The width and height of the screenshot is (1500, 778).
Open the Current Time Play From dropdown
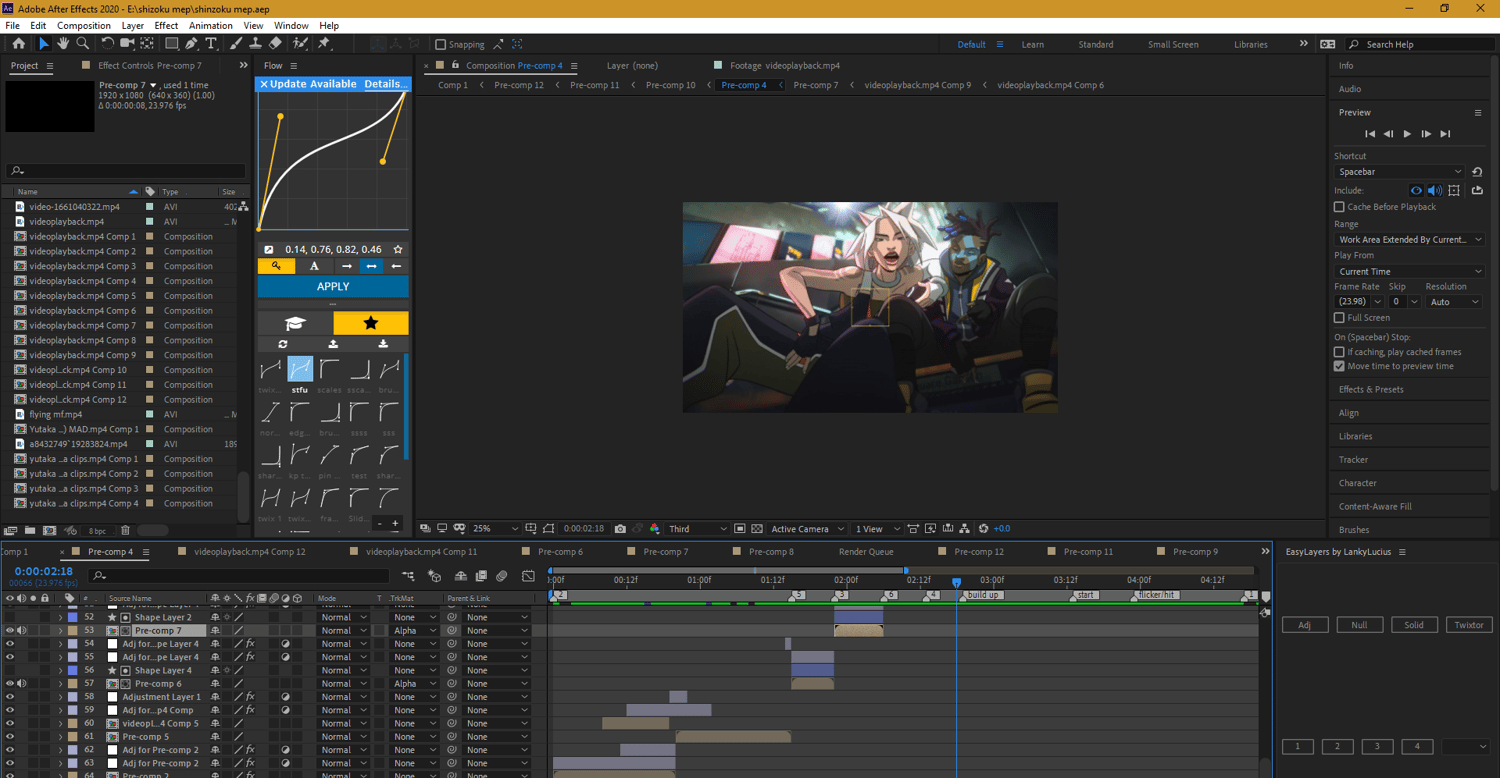coord(1410,272)
